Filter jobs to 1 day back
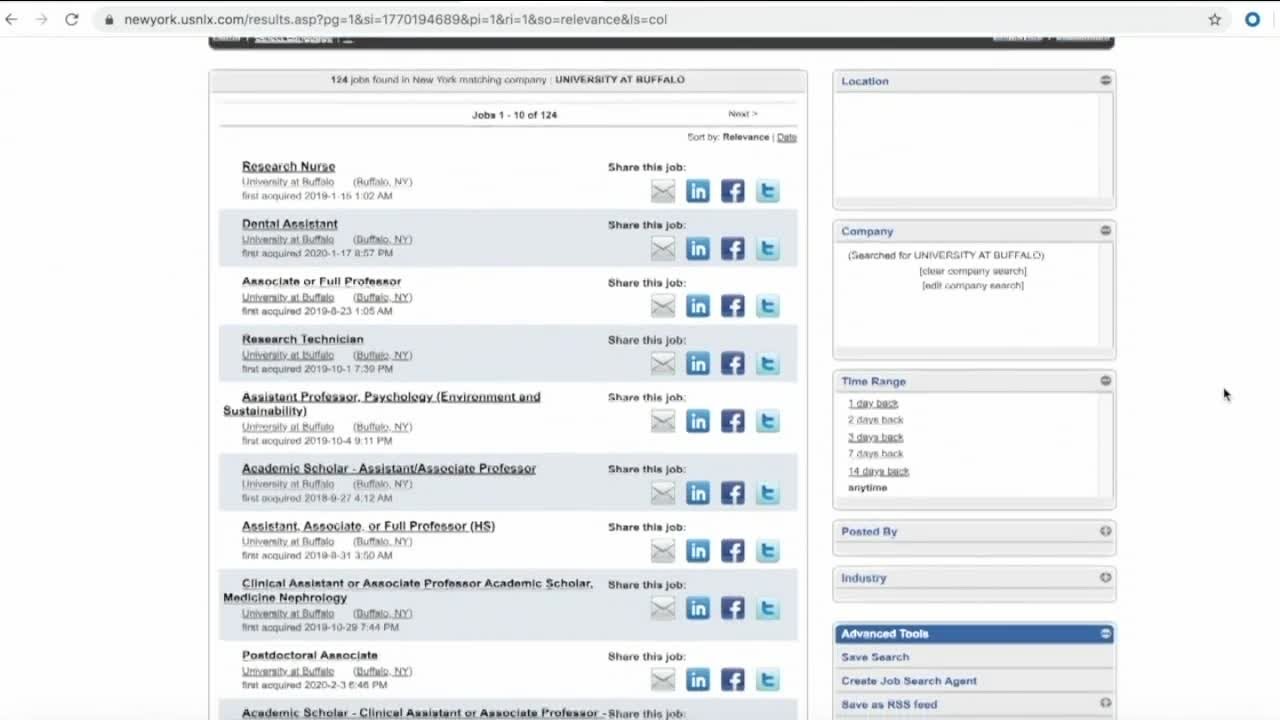Viewport: 1280px width, 720px height. [x=873, y=403]
